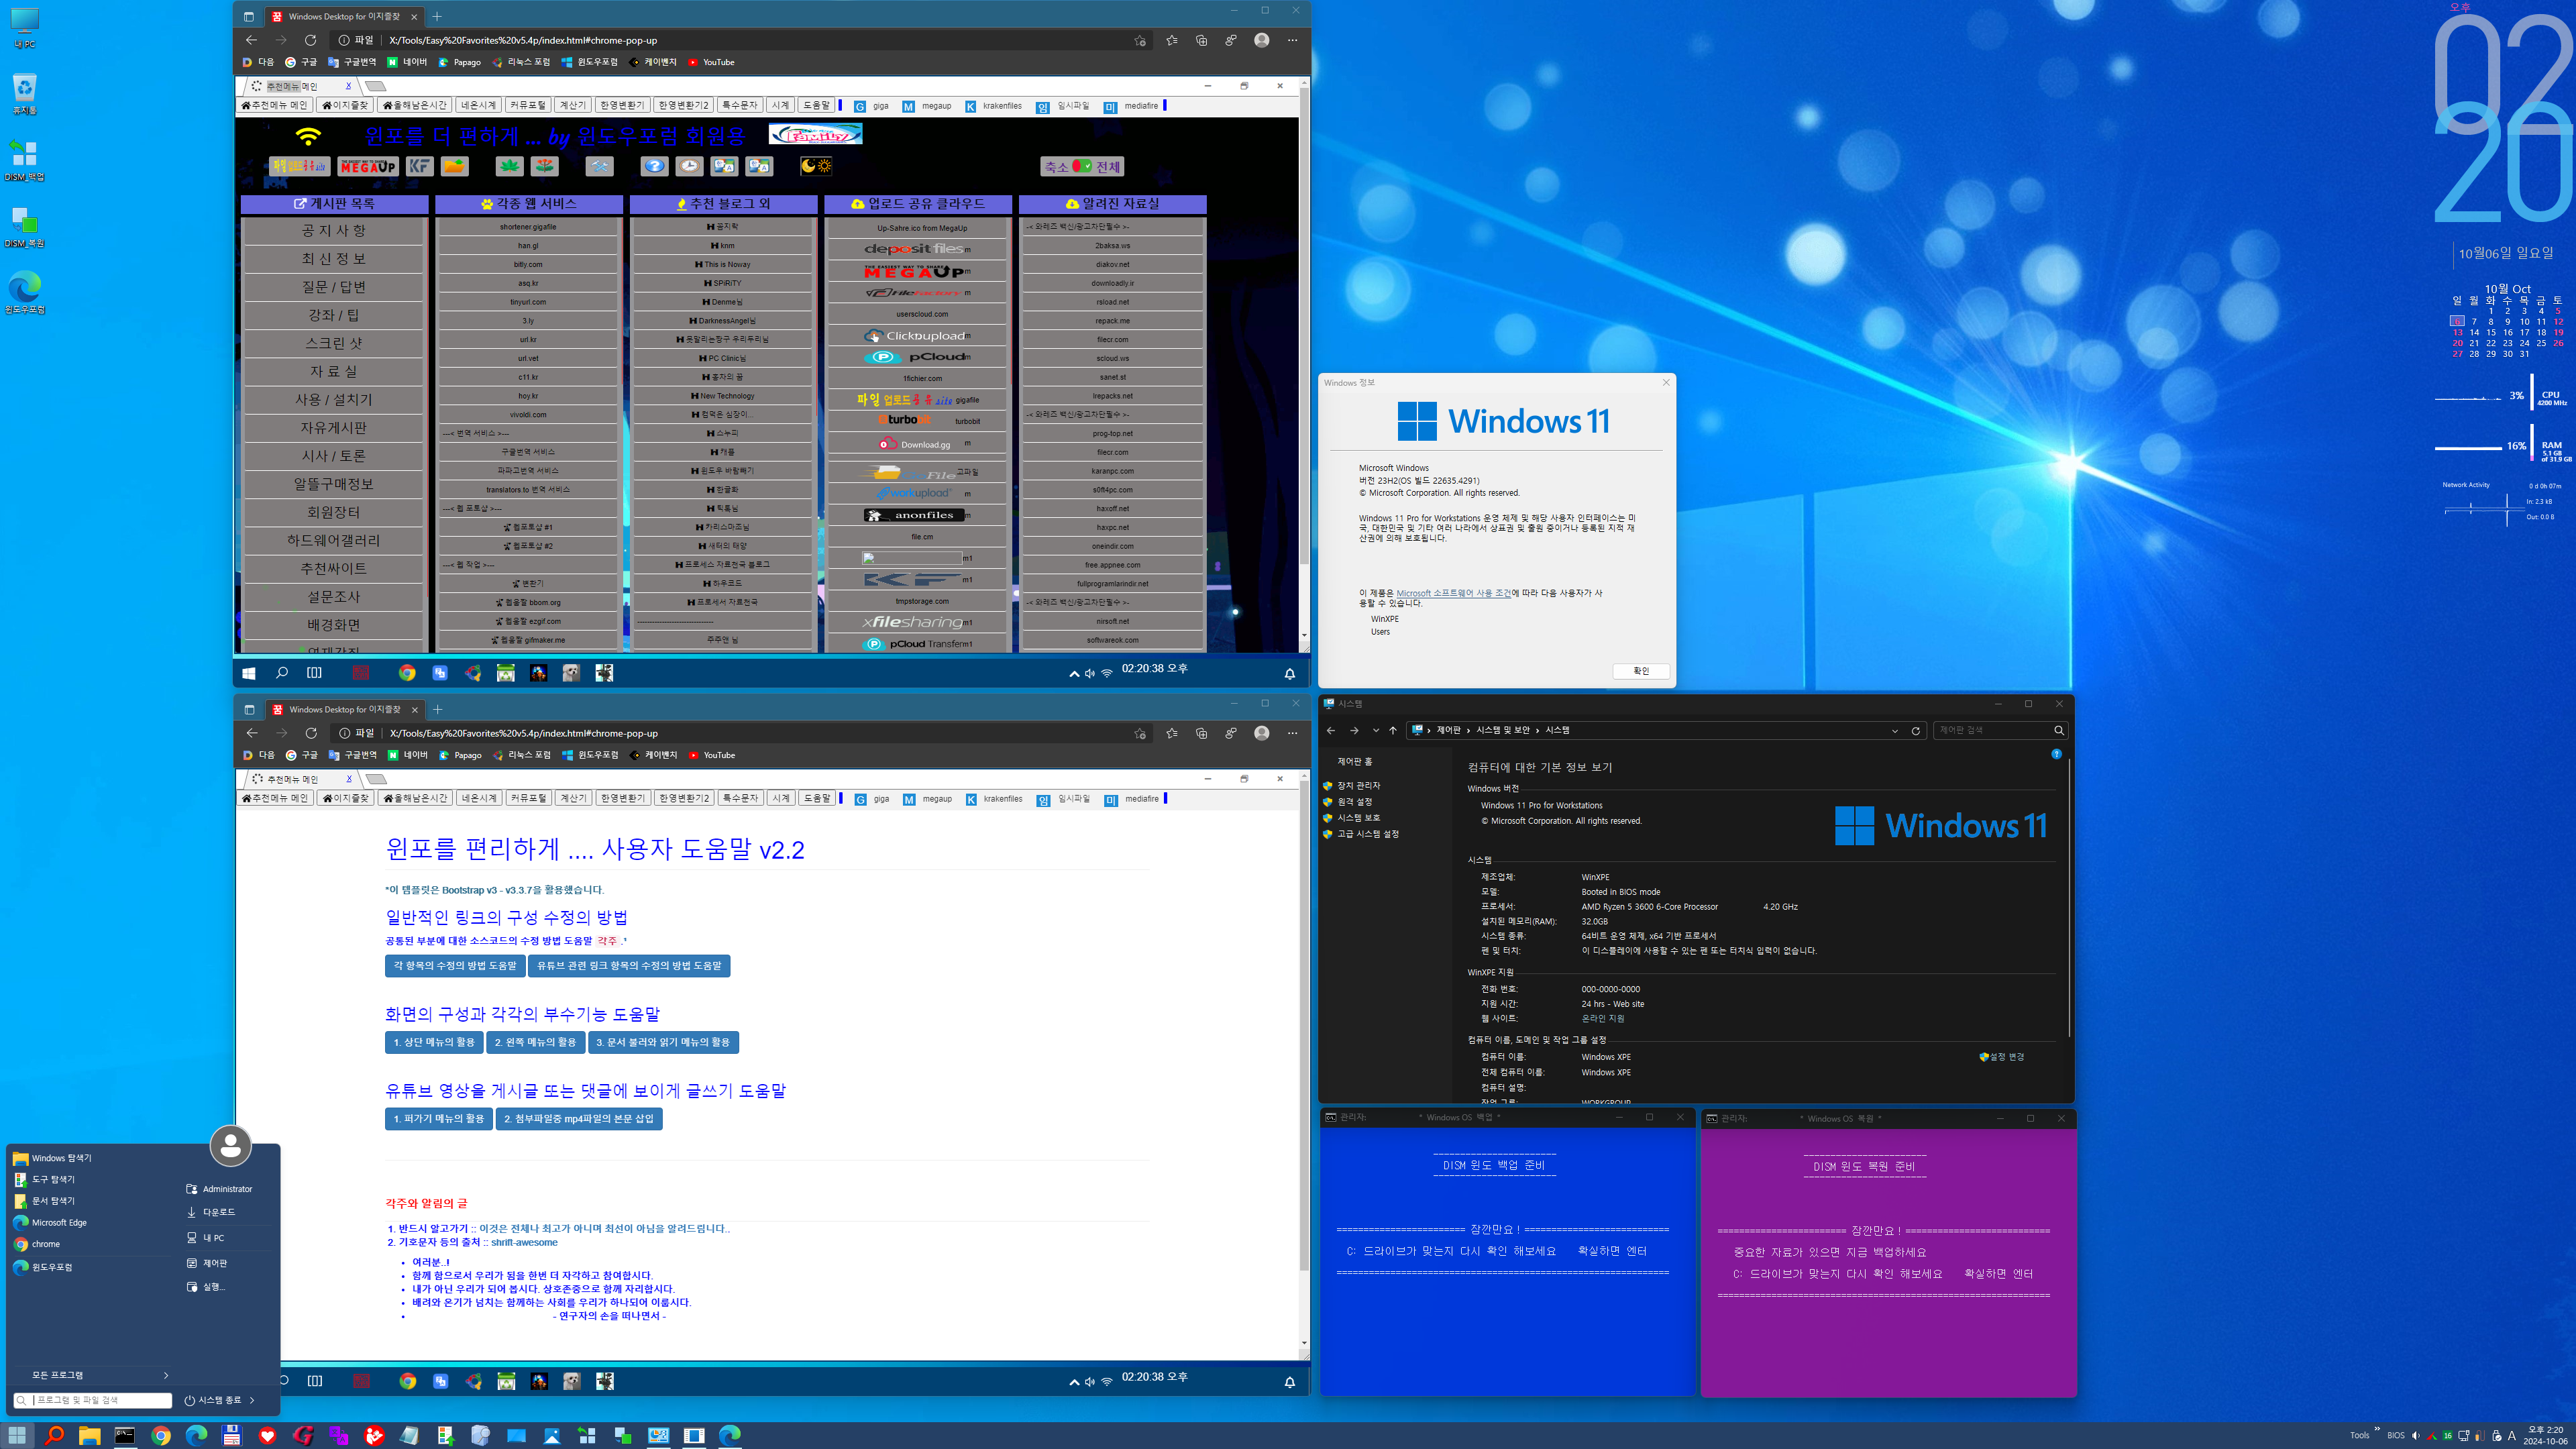Open Settings and more in bottom Edge window
This screenshot has width=2576, height=1449.
(x=1292, y=733)
